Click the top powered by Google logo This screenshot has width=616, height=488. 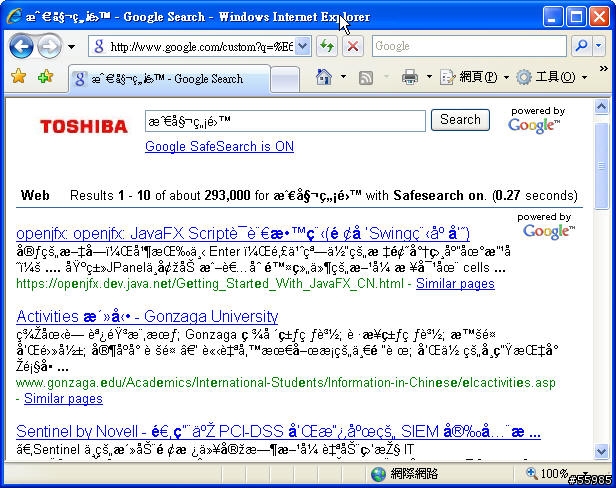(x=534, y=125)
